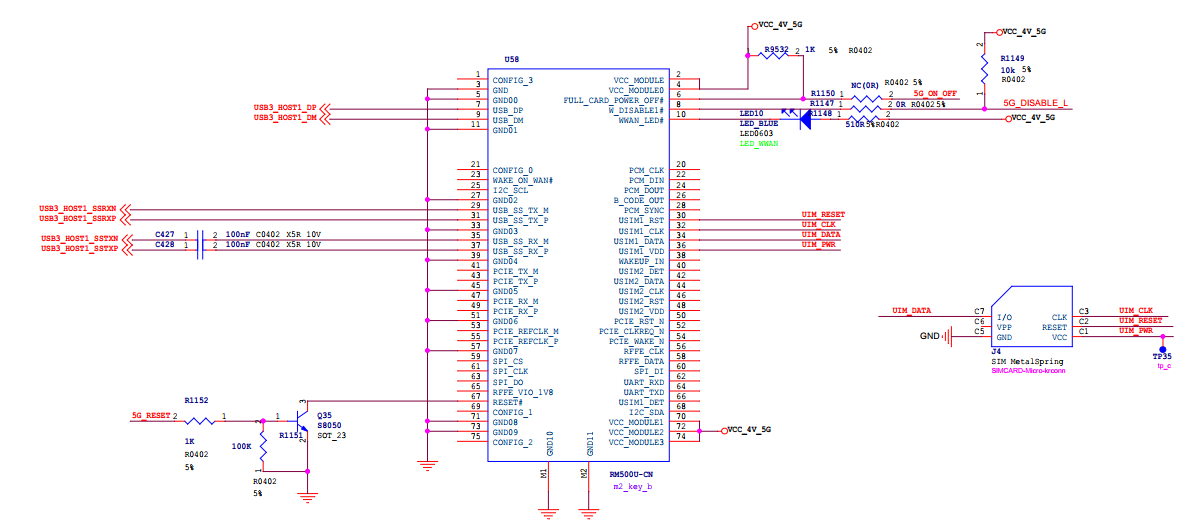Click the tp_c label below TP35
This screenshot has width=1185, height=529.
pos(1162,366)
